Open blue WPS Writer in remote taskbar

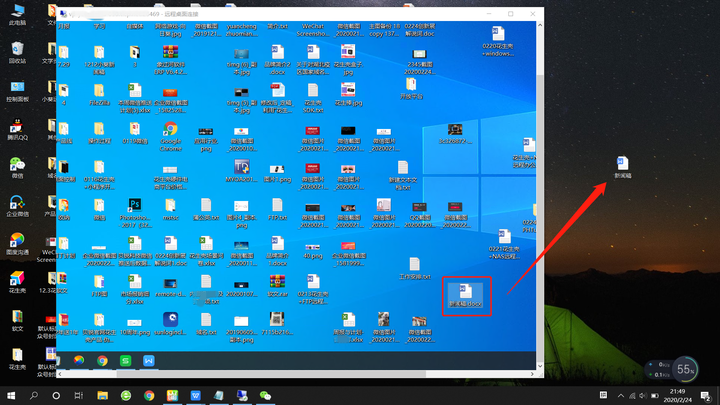pyautogui.click(x=149, y=361)
